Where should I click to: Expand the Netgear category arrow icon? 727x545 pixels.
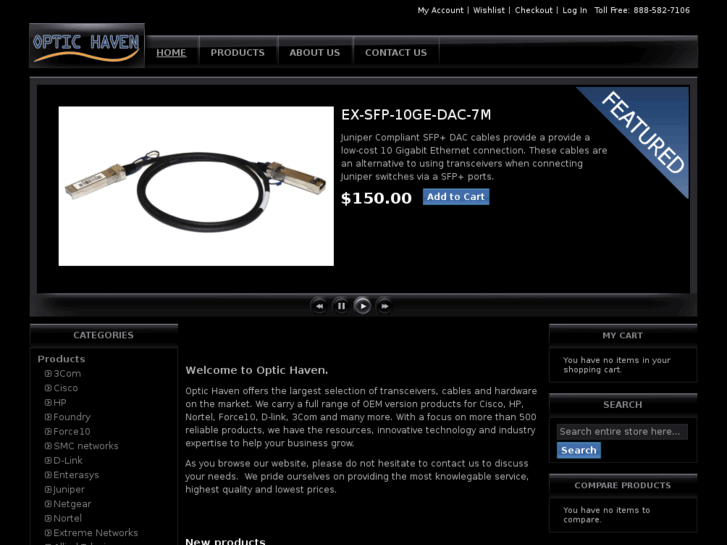click(48, 504)
